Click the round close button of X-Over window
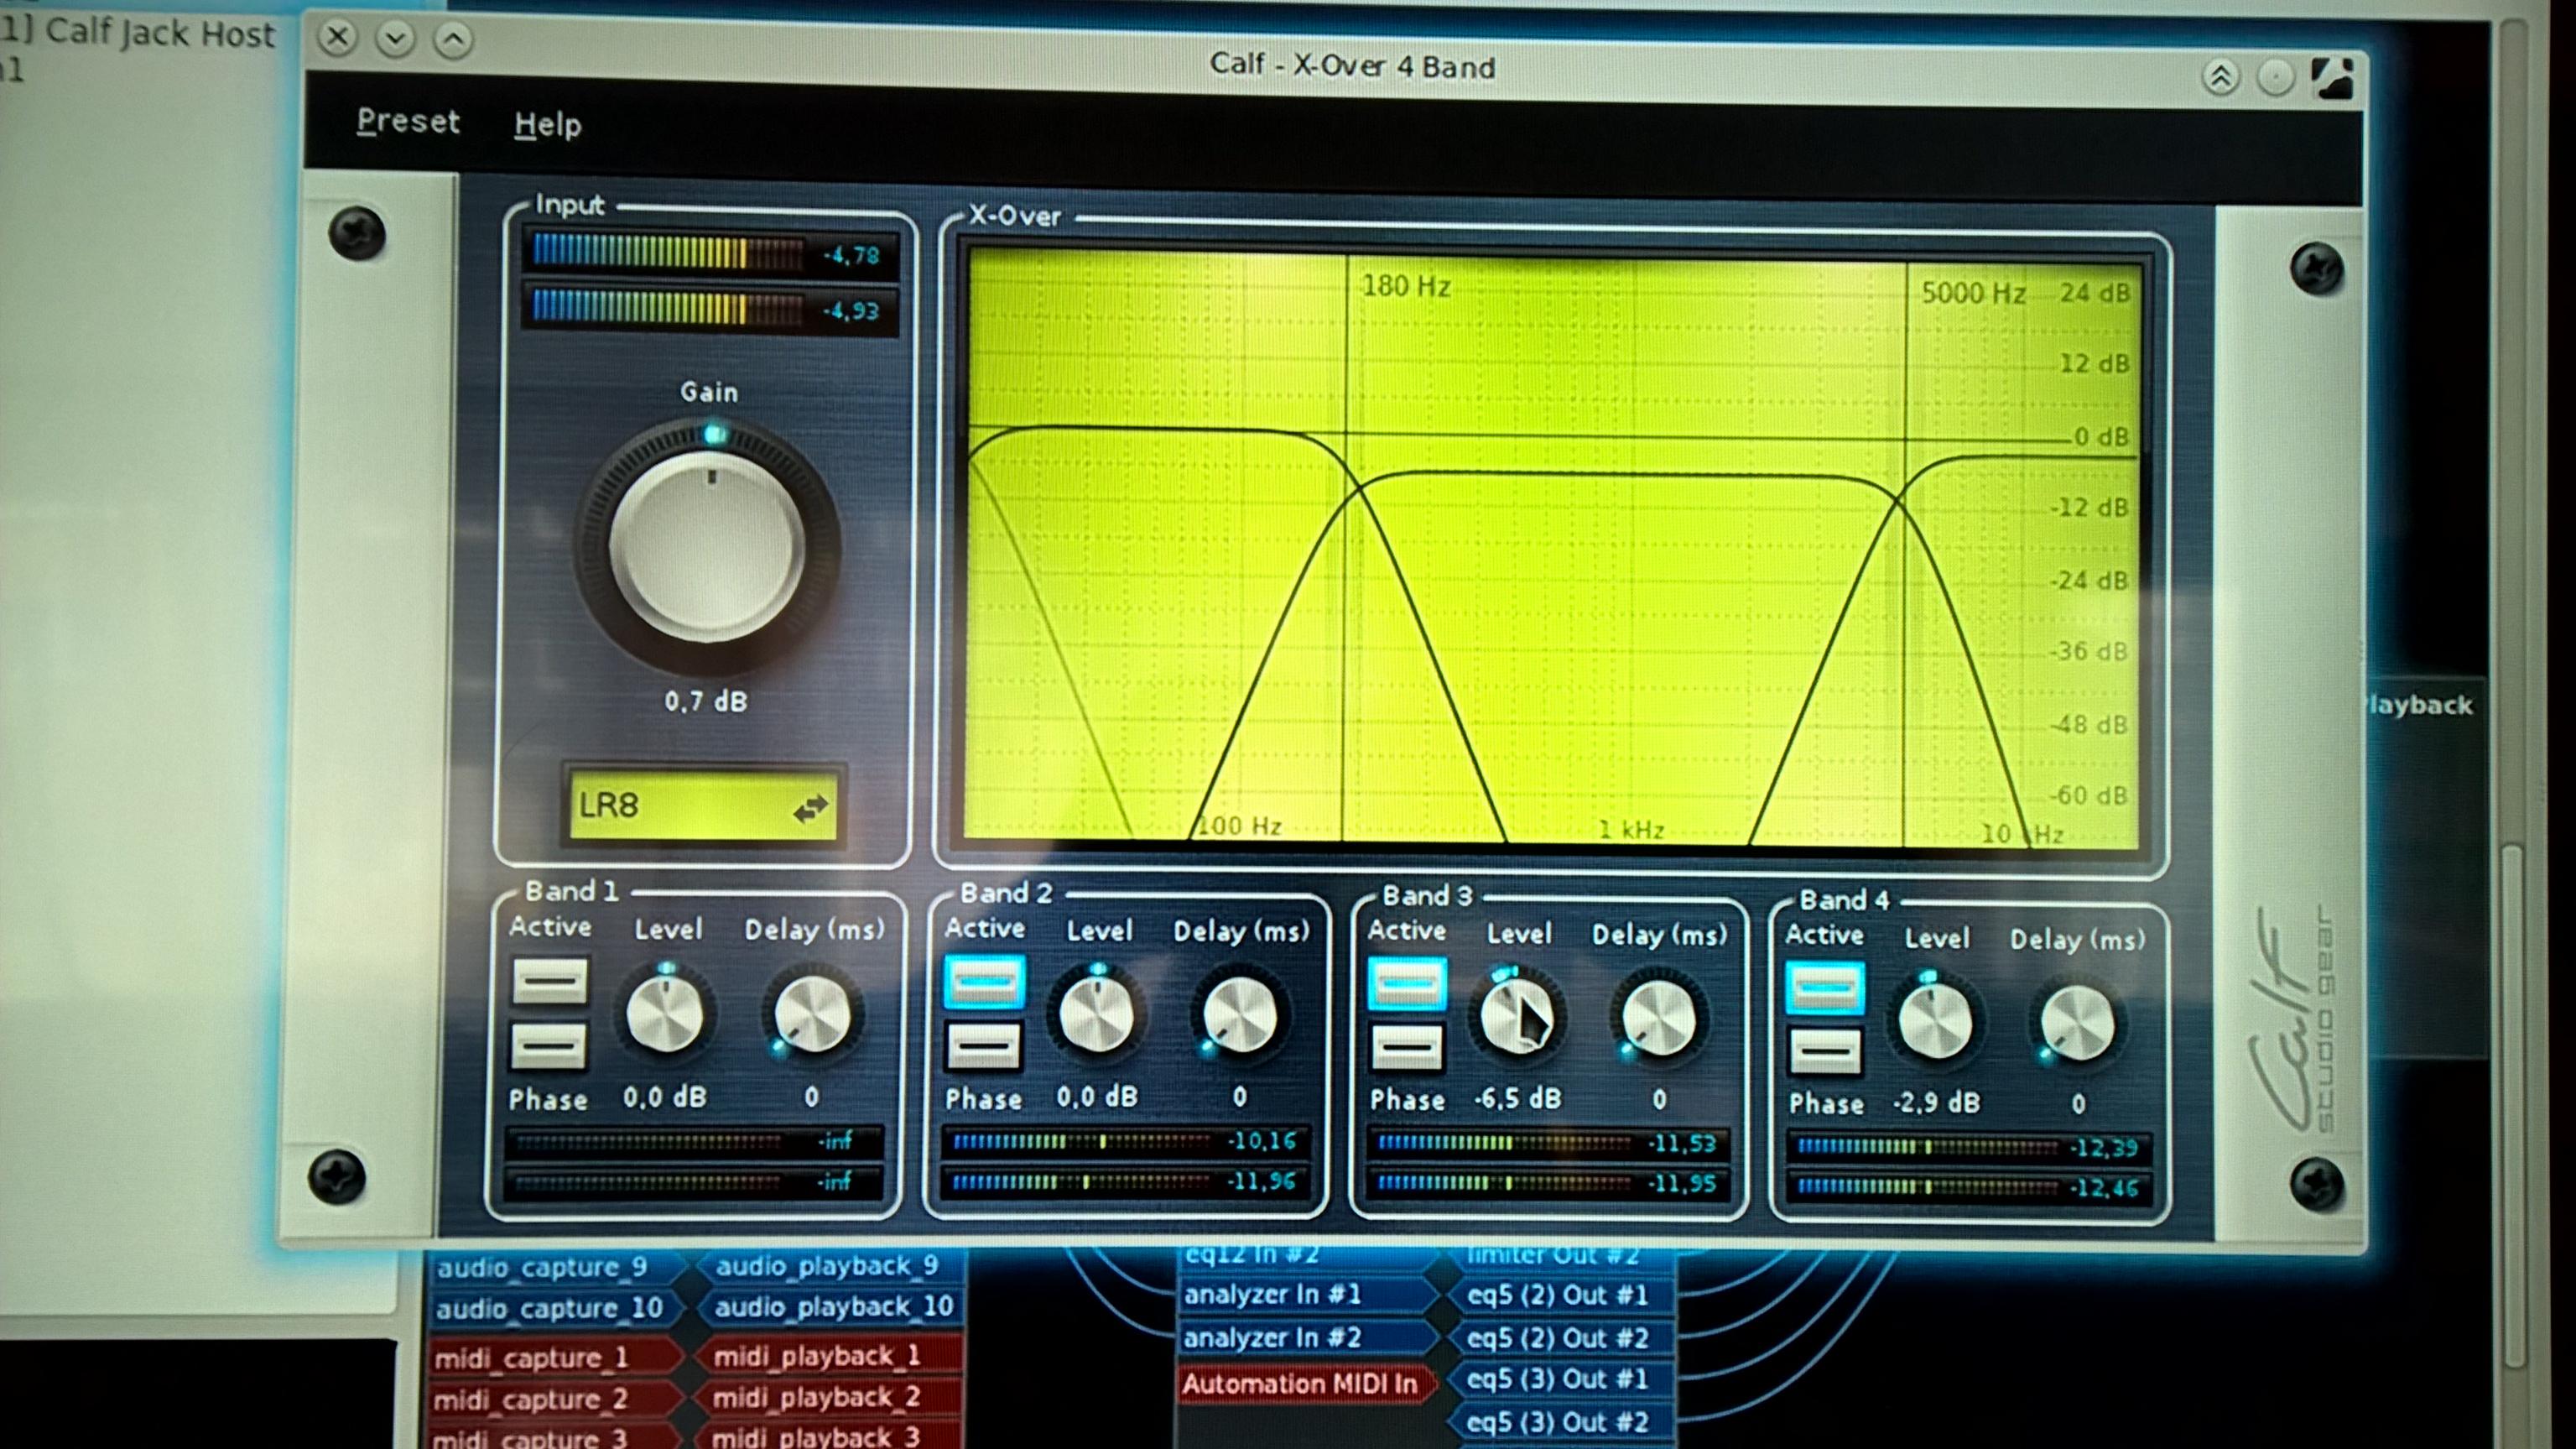This screenshot has height=1449, width=2576. tap(338, 37)
